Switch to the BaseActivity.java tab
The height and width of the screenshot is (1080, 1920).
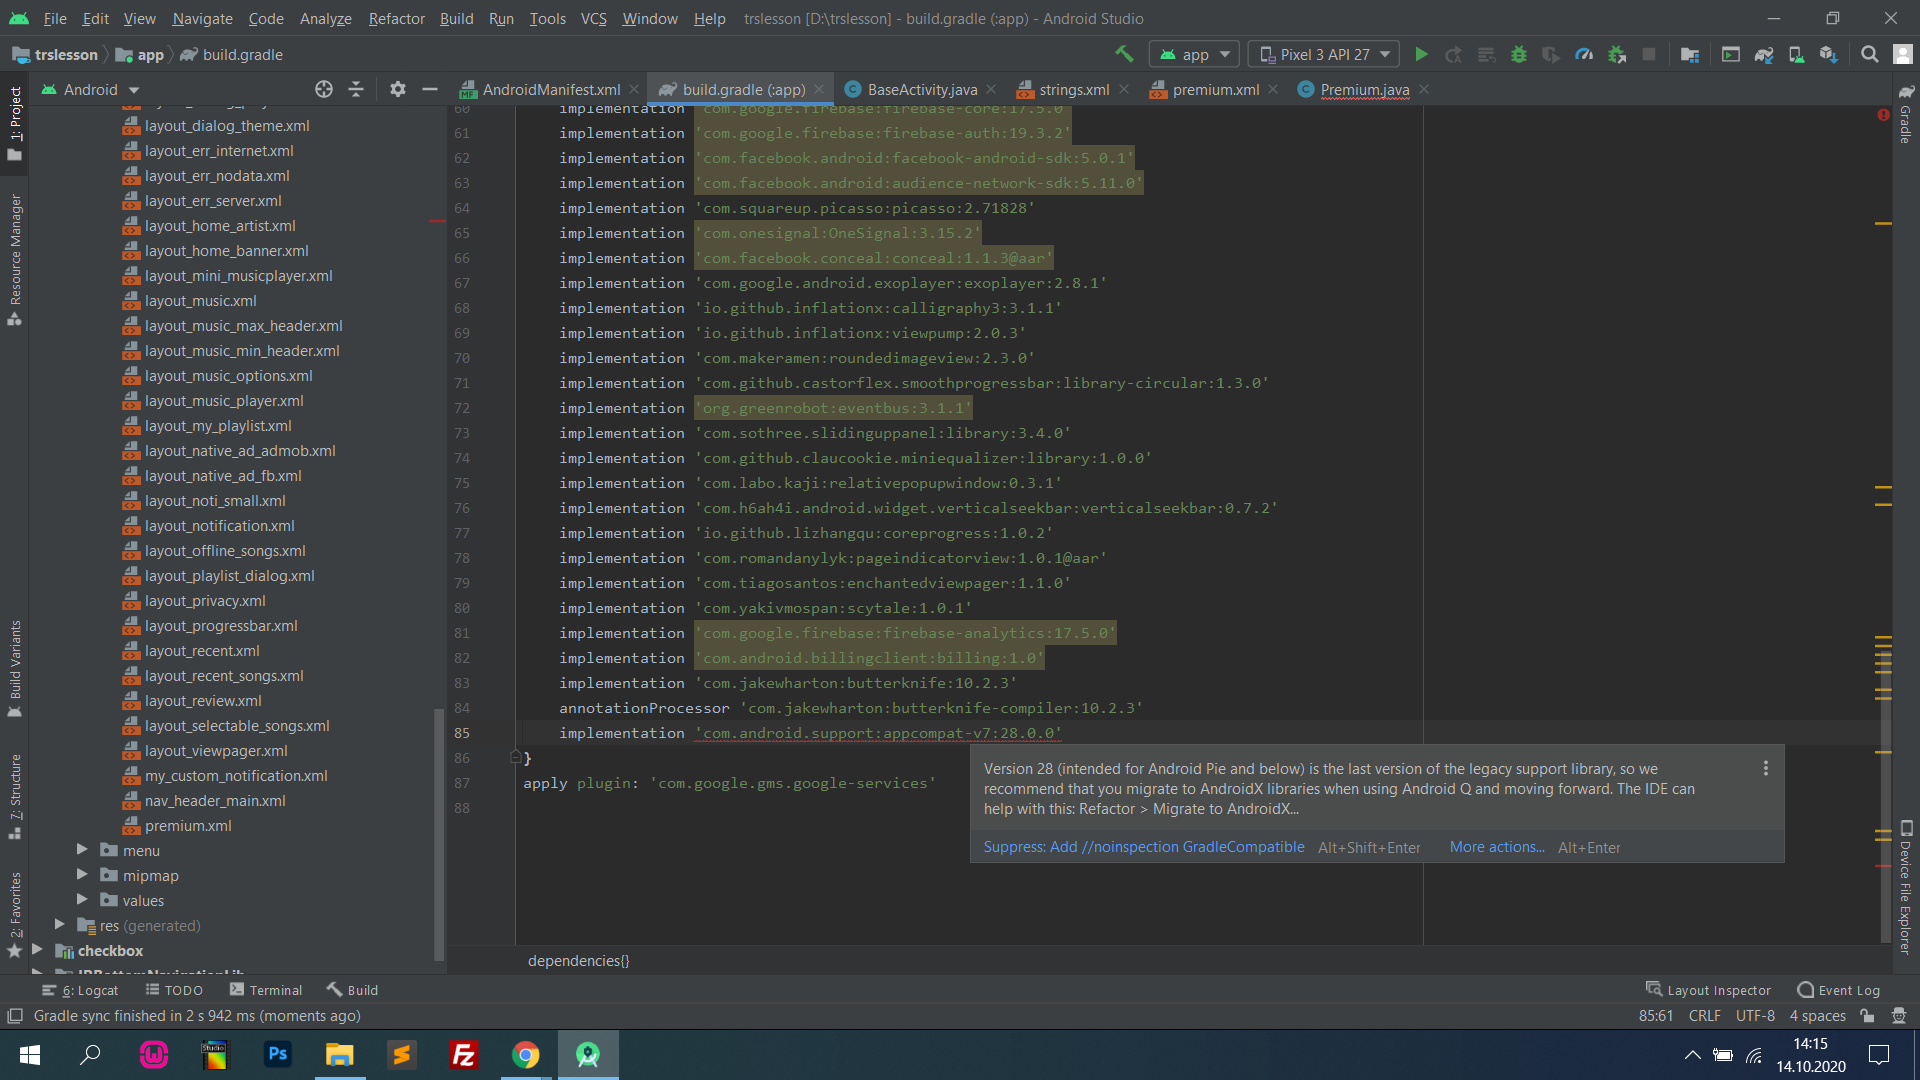coord(922,89)
